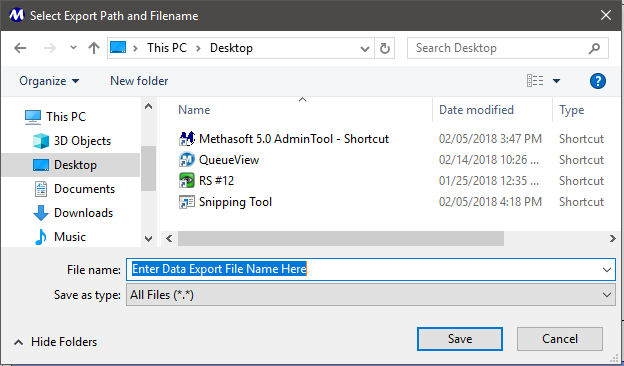Click the Cancel button
This screenshot has height=366, width=624.
(x=560, y=339)
